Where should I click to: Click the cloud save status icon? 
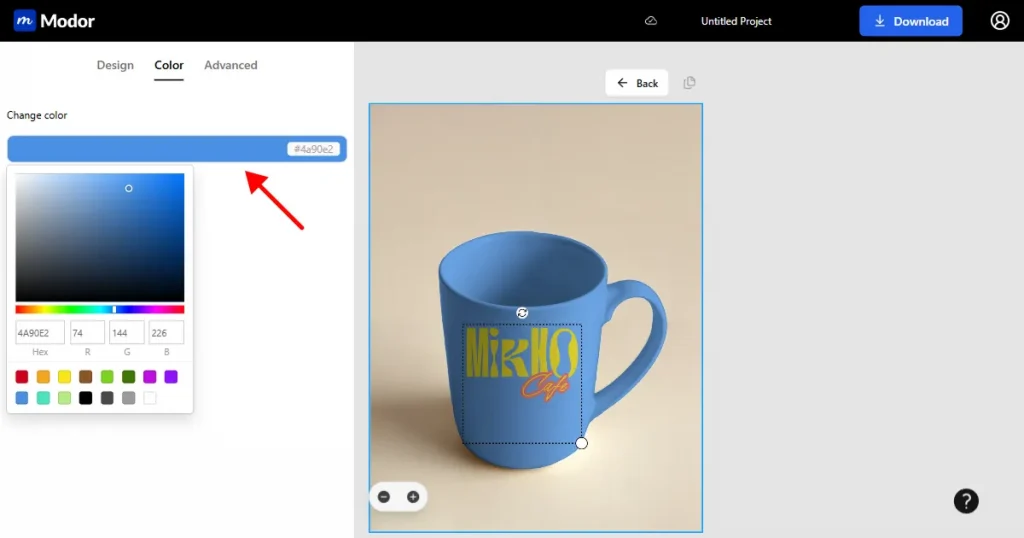pos(650,21)
